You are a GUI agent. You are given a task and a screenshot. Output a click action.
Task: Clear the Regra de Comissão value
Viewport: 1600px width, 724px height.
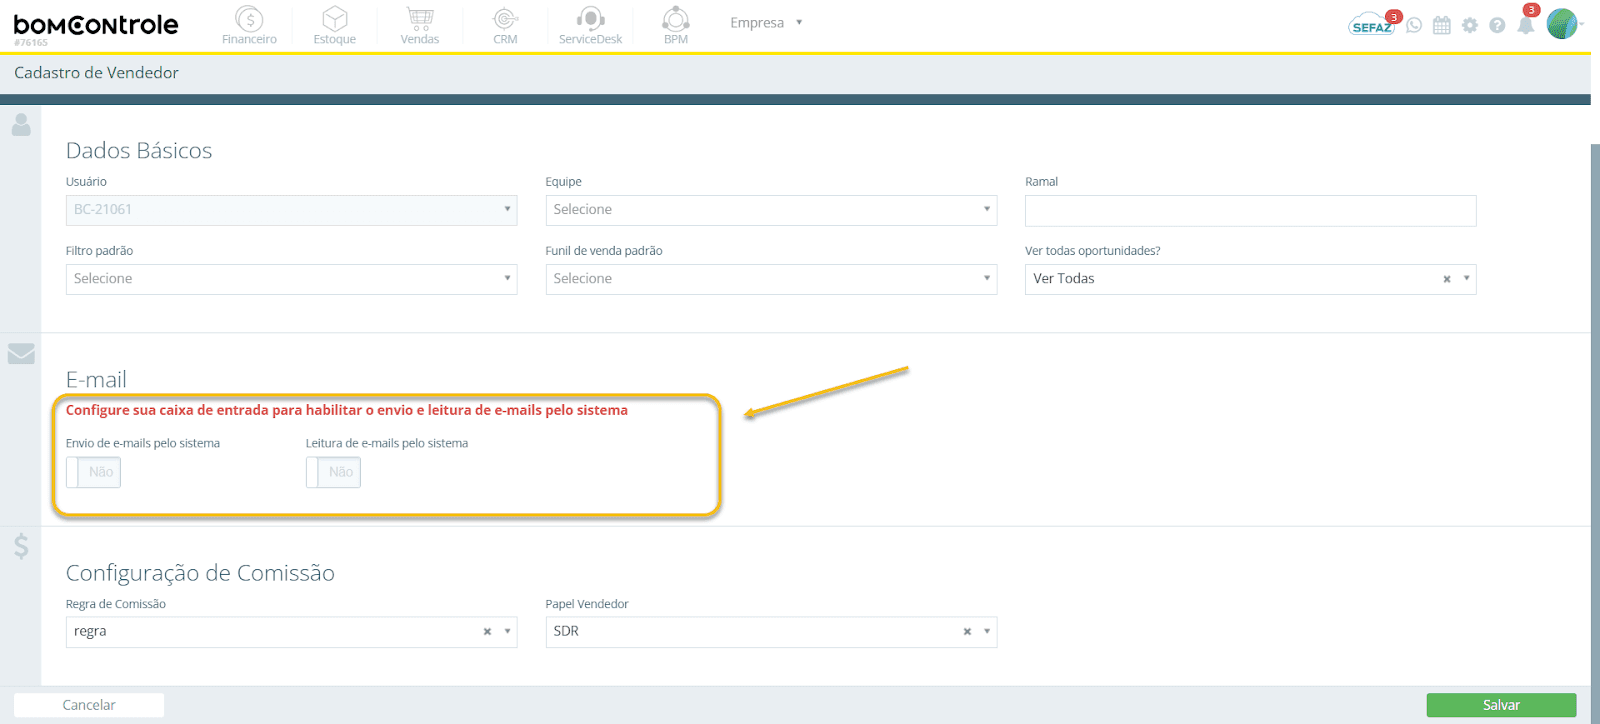[487, 632]
